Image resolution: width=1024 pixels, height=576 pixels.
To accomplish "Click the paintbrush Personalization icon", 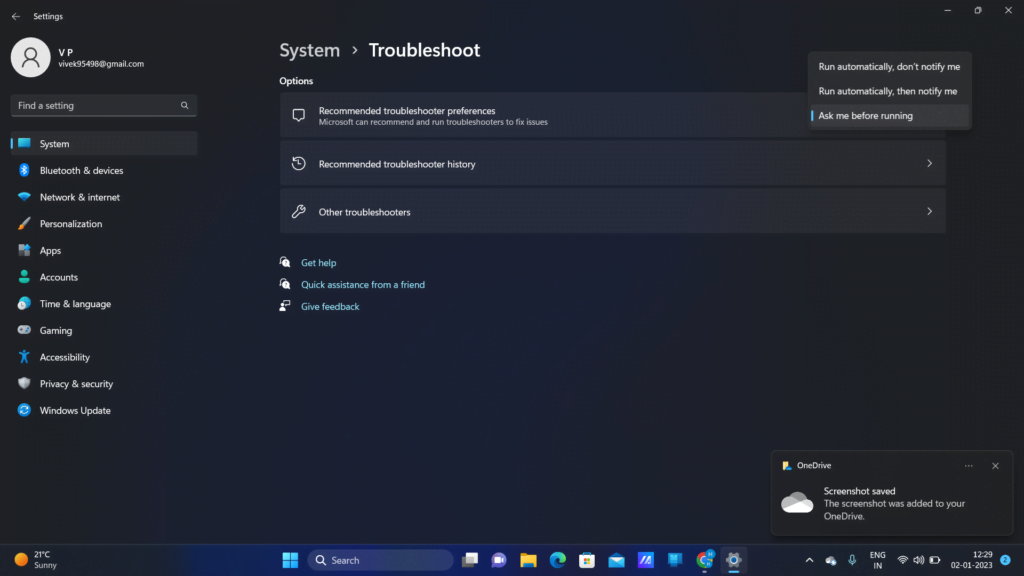I will click(24, 223).
